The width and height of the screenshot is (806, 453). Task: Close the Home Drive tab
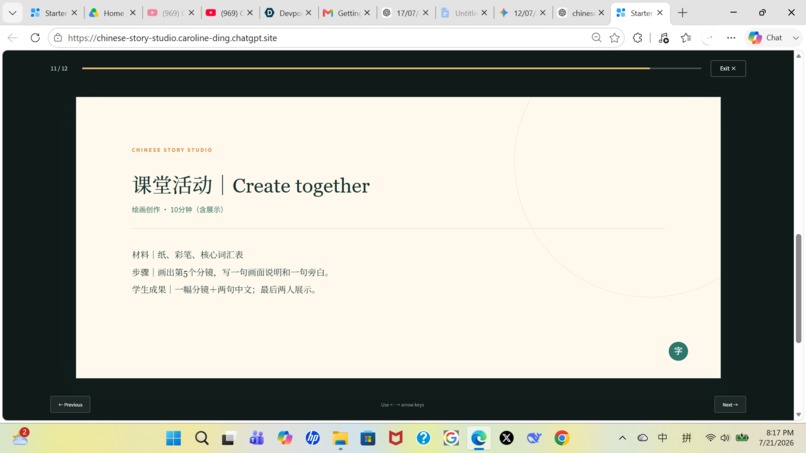tap(133, 13)
